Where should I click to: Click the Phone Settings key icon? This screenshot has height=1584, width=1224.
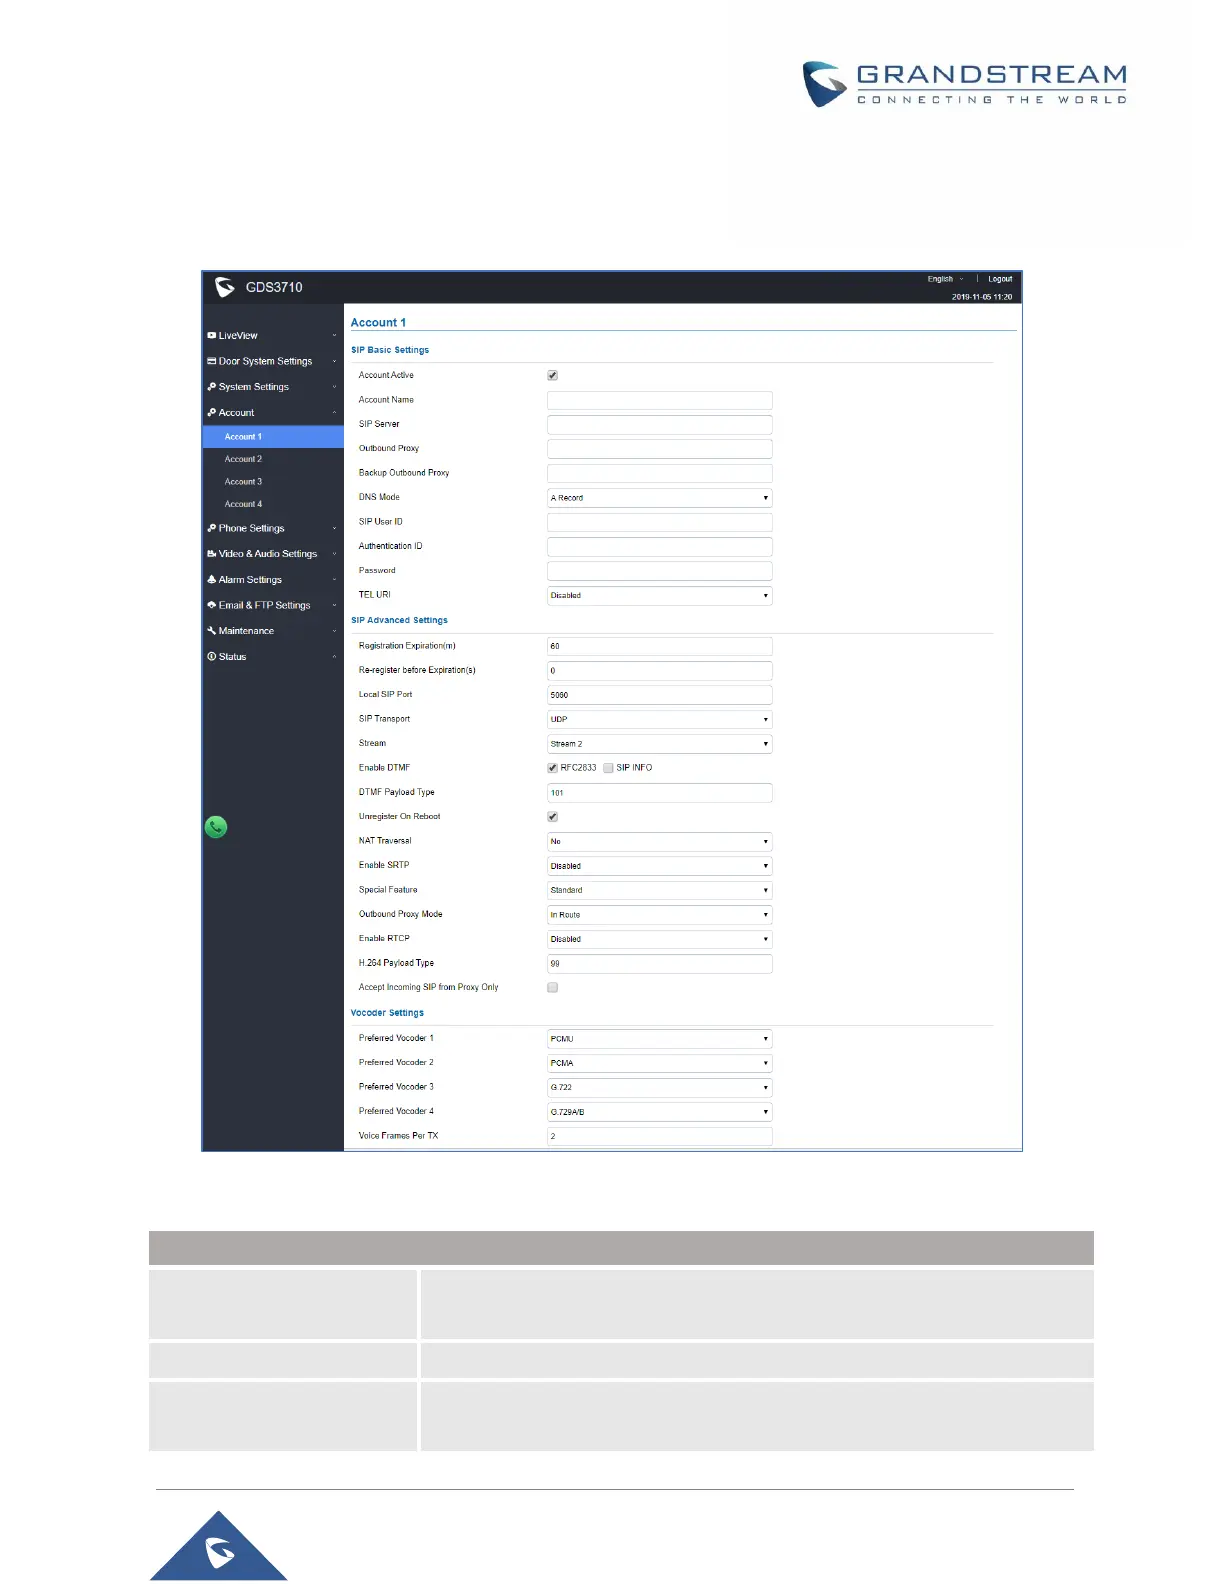tap(211, 528)
